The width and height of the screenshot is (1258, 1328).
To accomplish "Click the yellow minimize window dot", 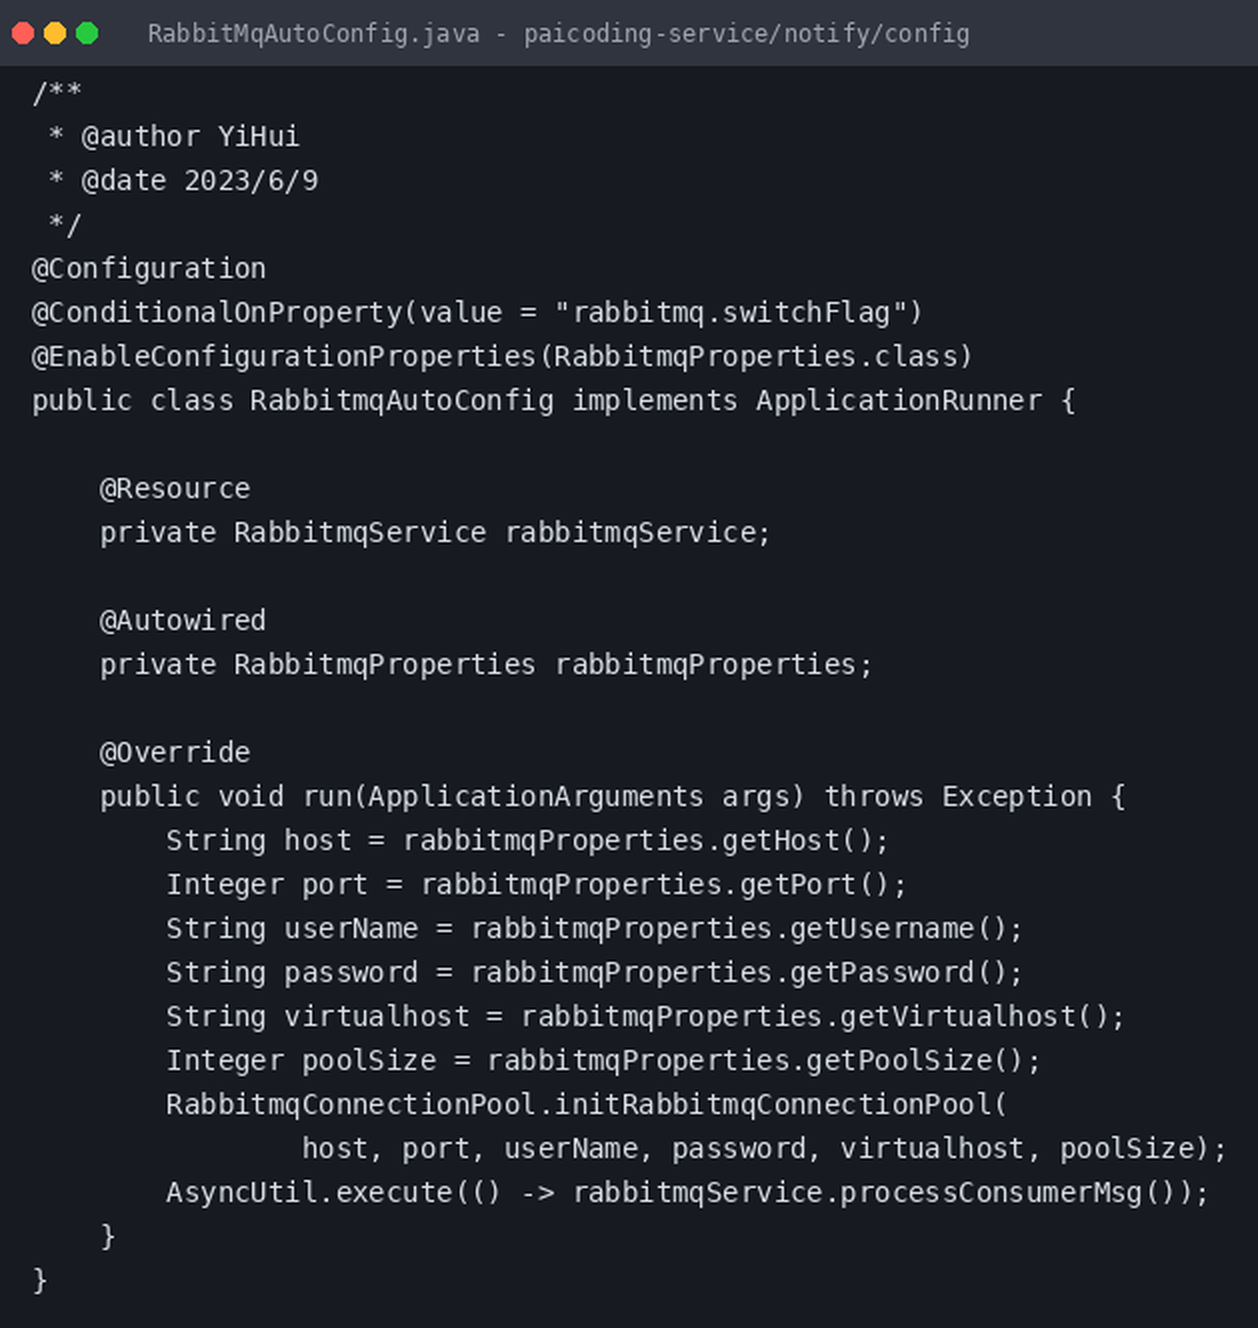I will coord(55,33).
